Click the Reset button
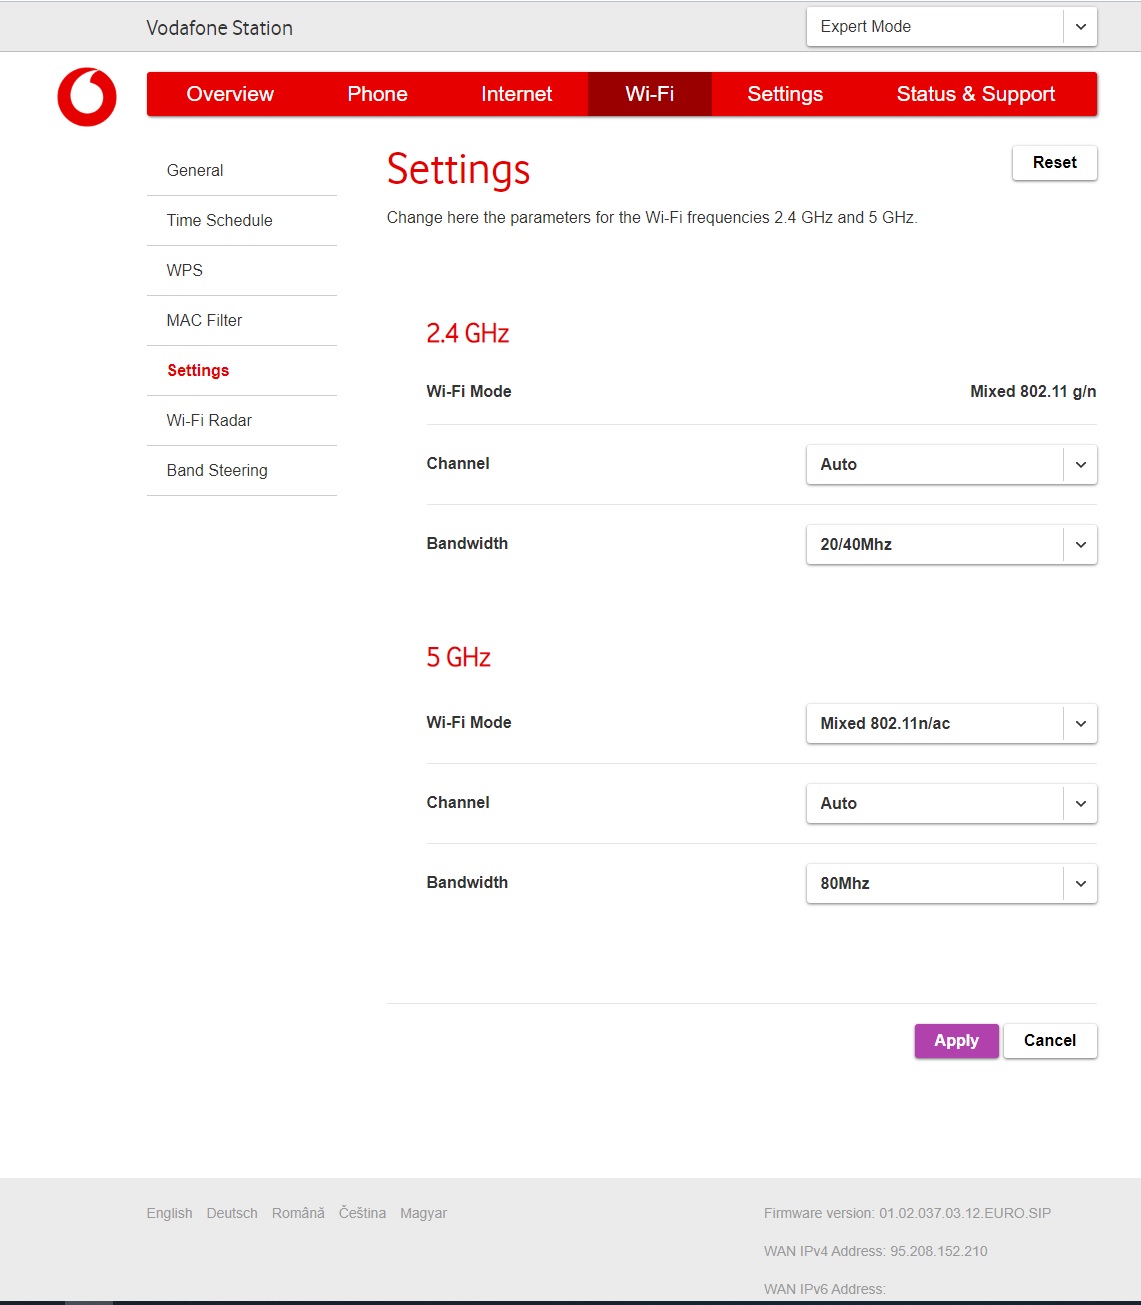 click(1054, 162)
